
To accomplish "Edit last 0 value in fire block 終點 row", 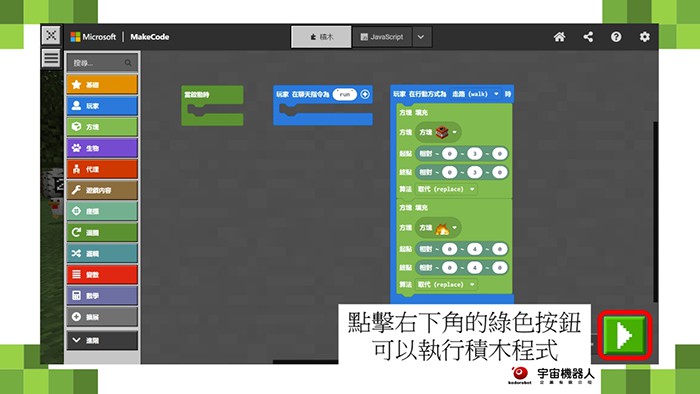I will coord(500,268).
